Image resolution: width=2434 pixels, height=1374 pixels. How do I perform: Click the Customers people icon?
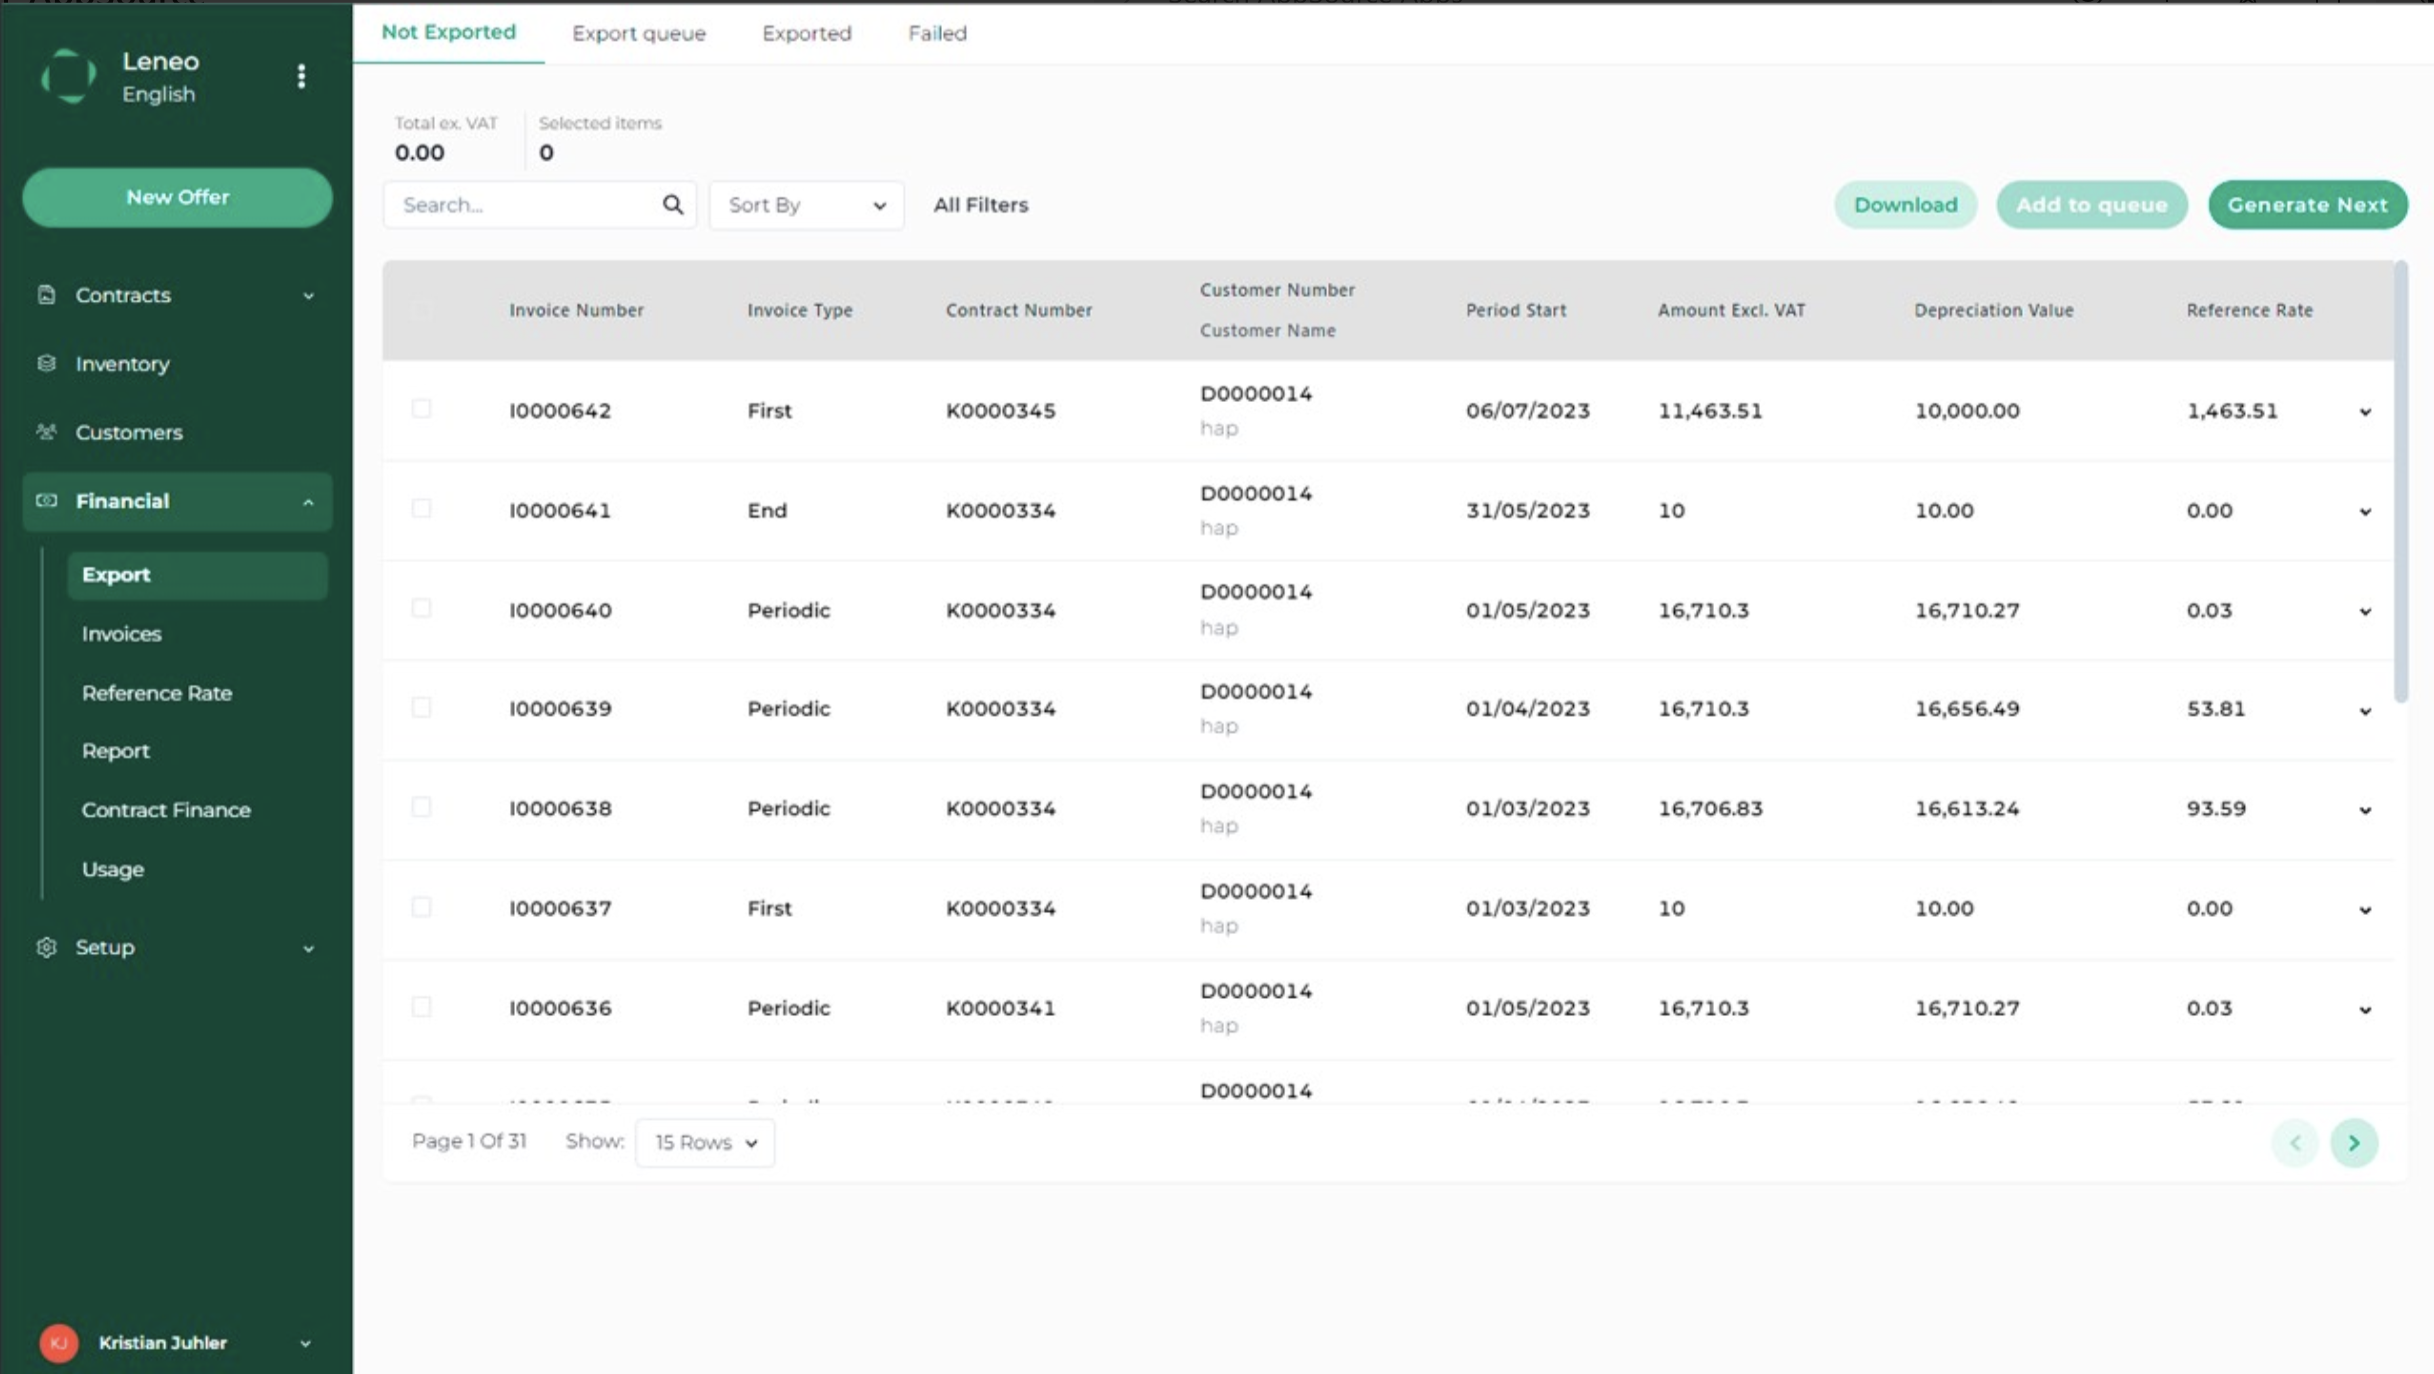[46, 432]
